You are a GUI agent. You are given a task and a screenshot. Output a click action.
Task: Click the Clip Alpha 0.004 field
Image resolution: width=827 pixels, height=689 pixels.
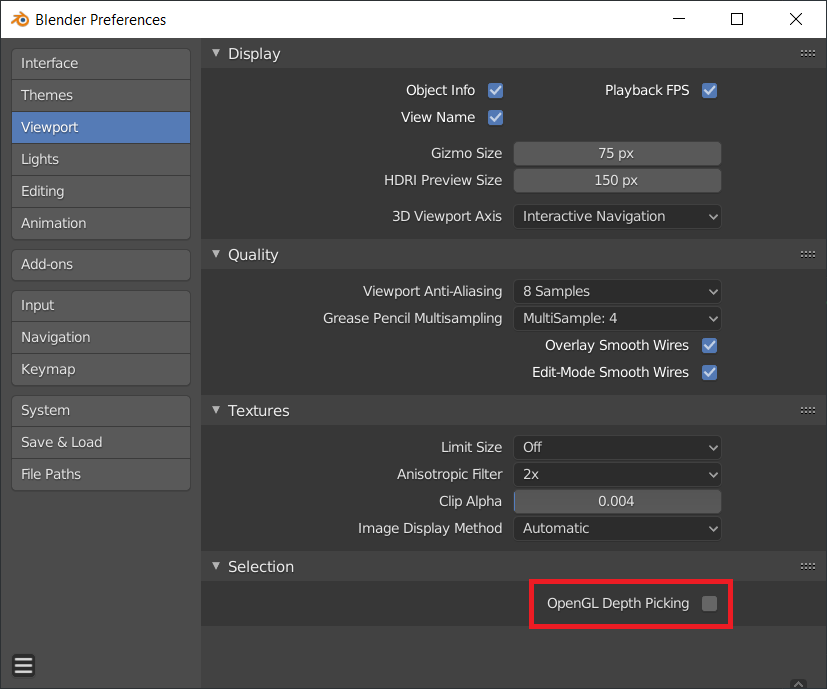coord(617,501)
